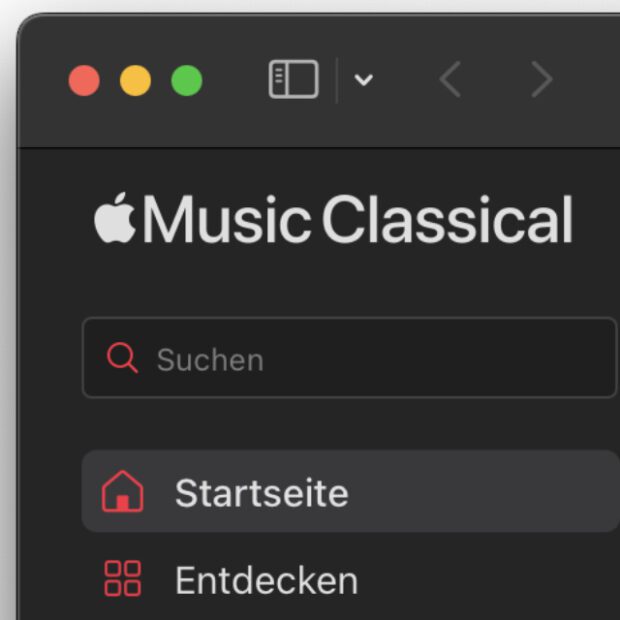Click the Apple logo in the header
The image size is (620, 620).
coord(115,219)
